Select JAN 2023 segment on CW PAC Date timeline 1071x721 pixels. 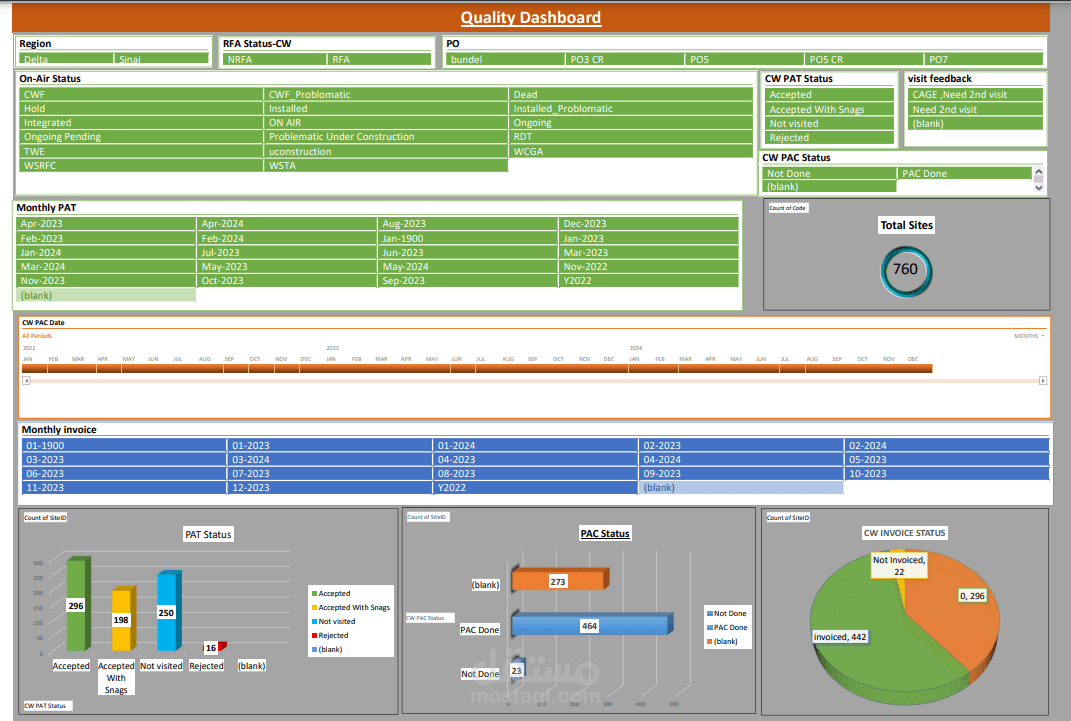point(337,369)
